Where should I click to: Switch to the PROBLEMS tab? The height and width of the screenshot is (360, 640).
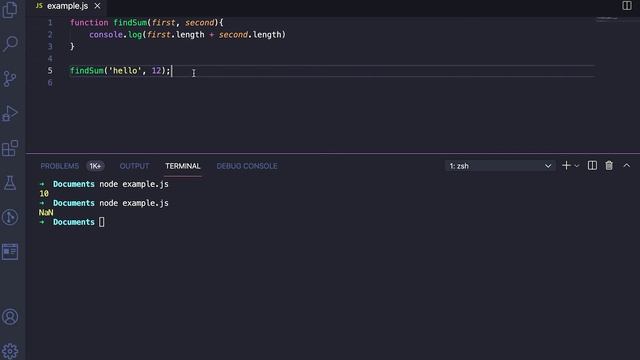60,166
